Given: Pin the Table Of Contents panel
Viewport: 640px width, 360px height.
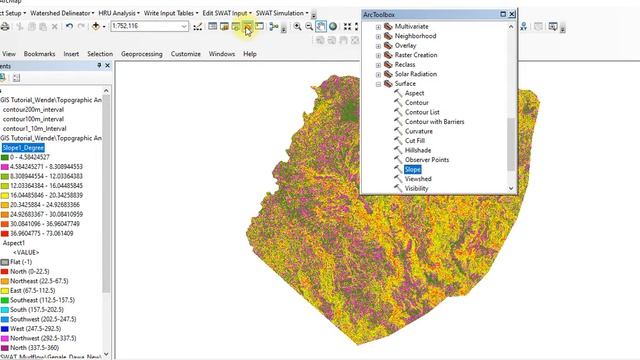Looking at the screenshot, I should pos(99,65).
